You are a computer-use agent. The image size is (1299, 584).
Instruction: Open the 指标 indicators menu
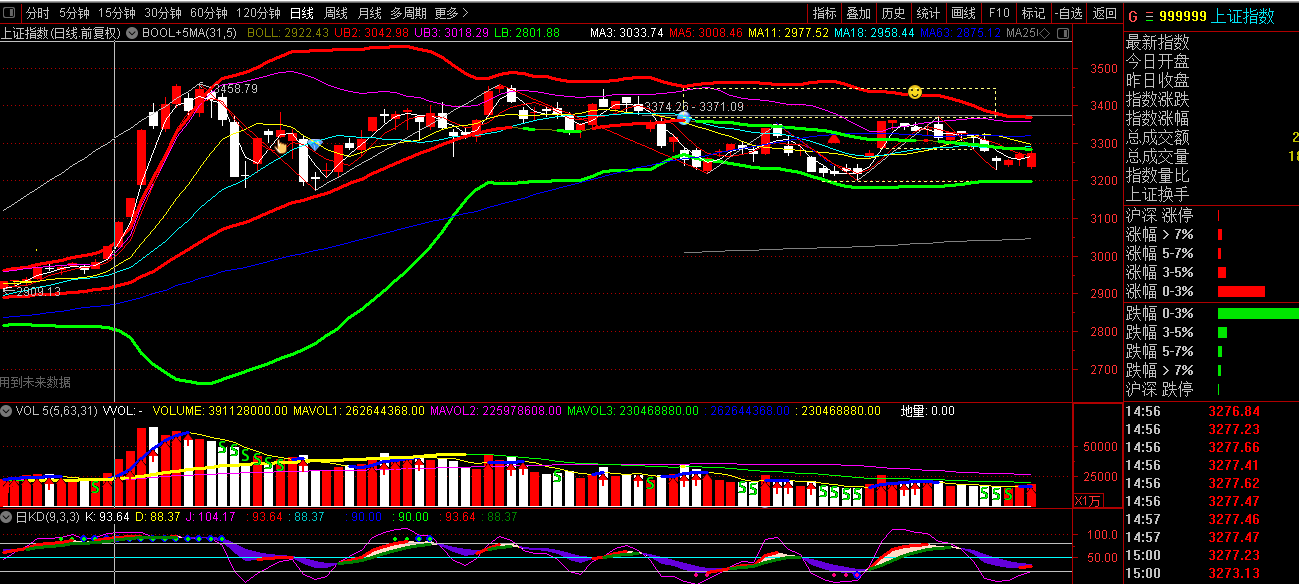[x=825, y=13]
